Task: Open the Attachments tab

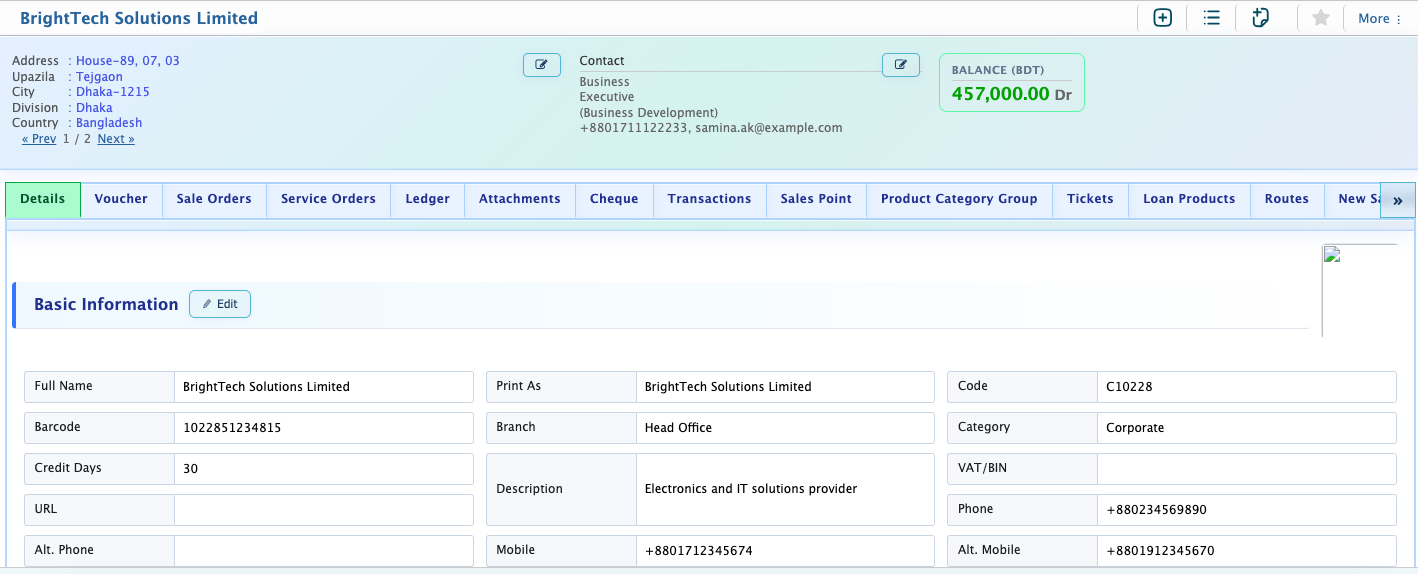Action: [520, 200]
